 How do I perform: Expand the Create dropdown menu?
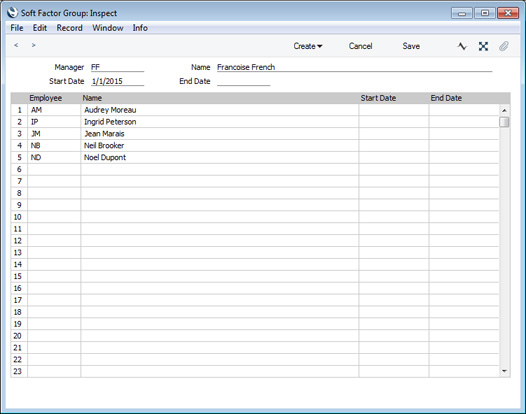[308, 46]
